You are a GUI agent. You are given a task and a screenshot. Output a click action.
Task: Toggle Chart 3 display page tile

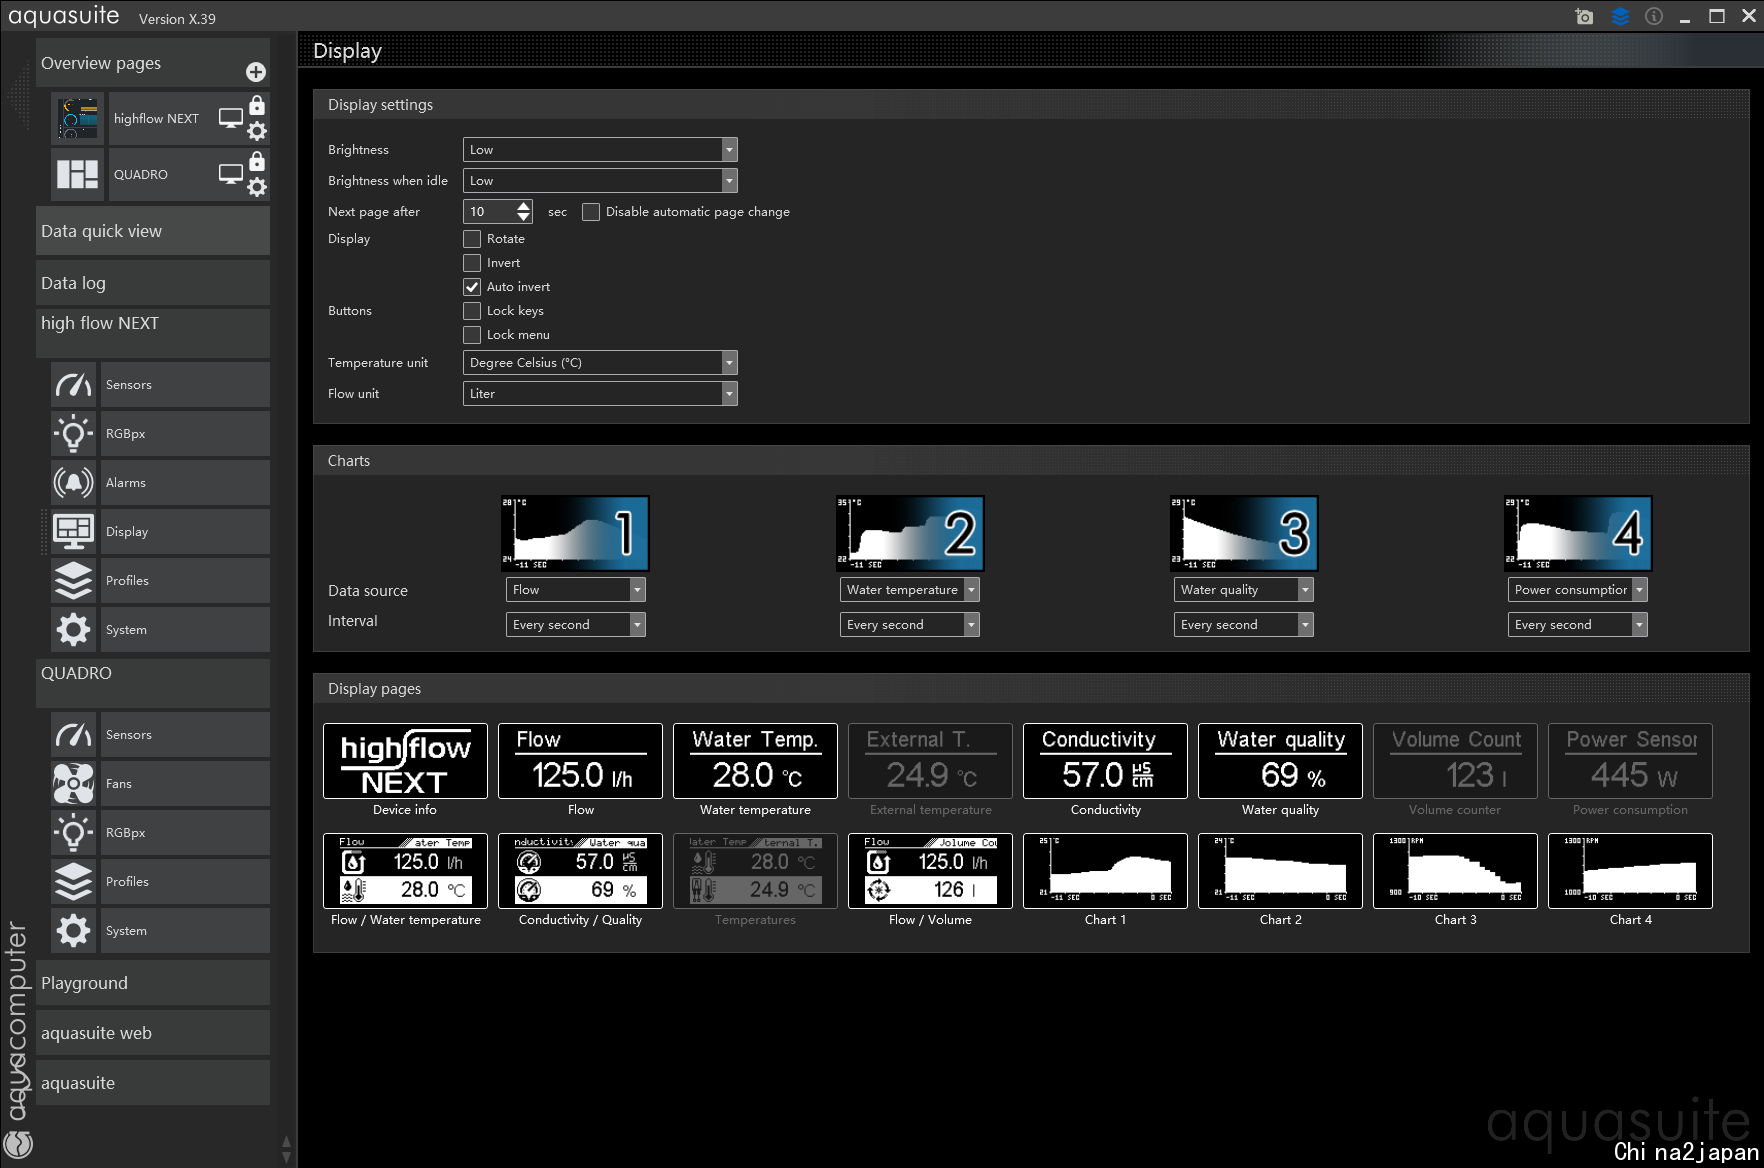pyautogui.click(x=1455, y=871)
